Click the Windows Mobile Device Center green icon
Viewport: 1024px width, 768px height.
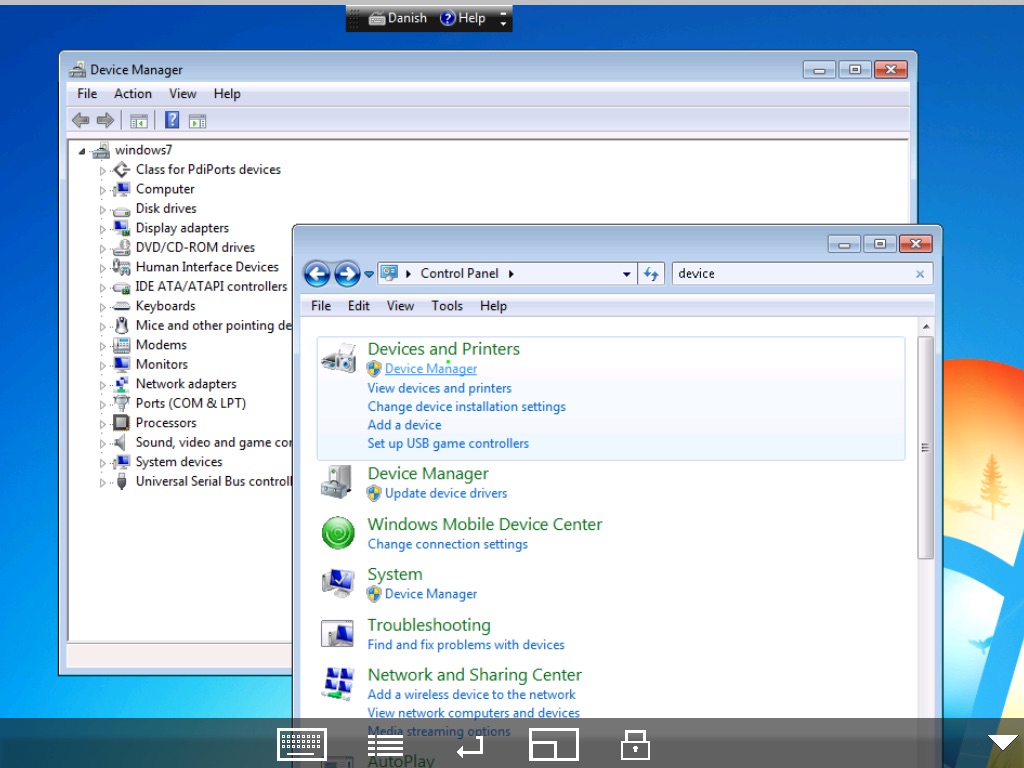(x=338, y=532)
